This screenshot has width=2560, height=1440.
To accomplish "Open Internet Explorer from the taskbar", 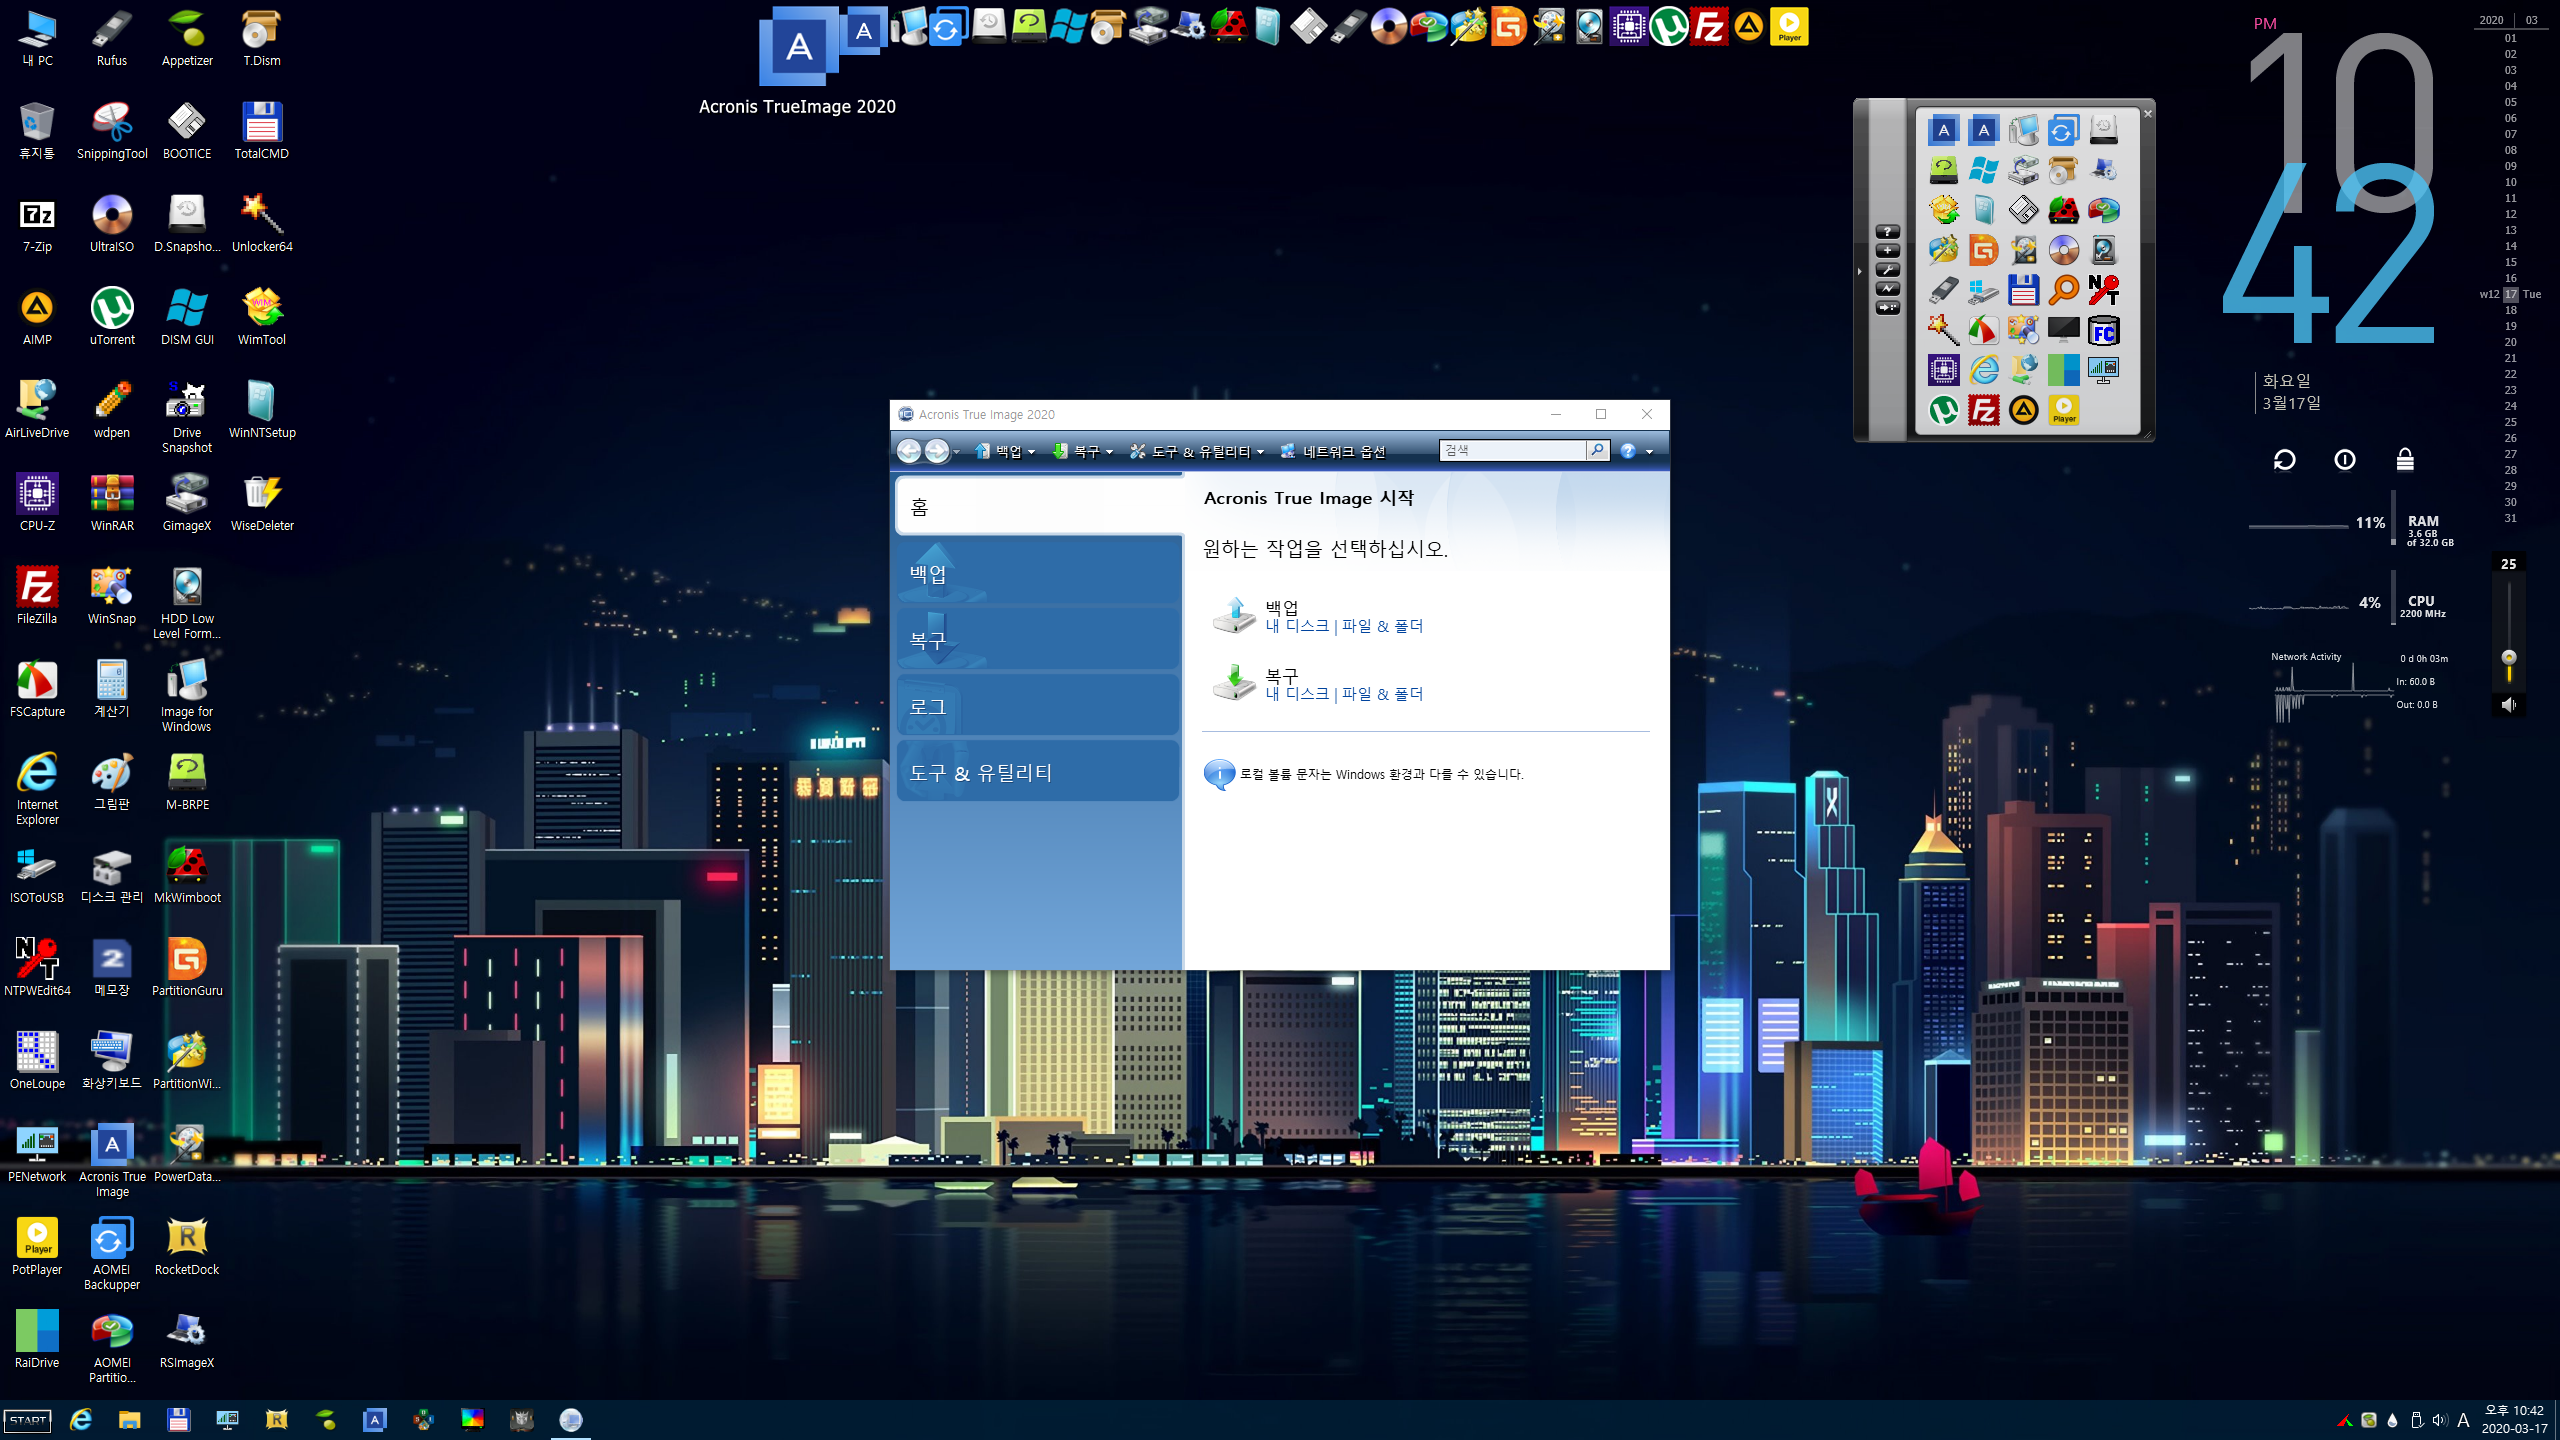I will click(x=81, y=1420).
